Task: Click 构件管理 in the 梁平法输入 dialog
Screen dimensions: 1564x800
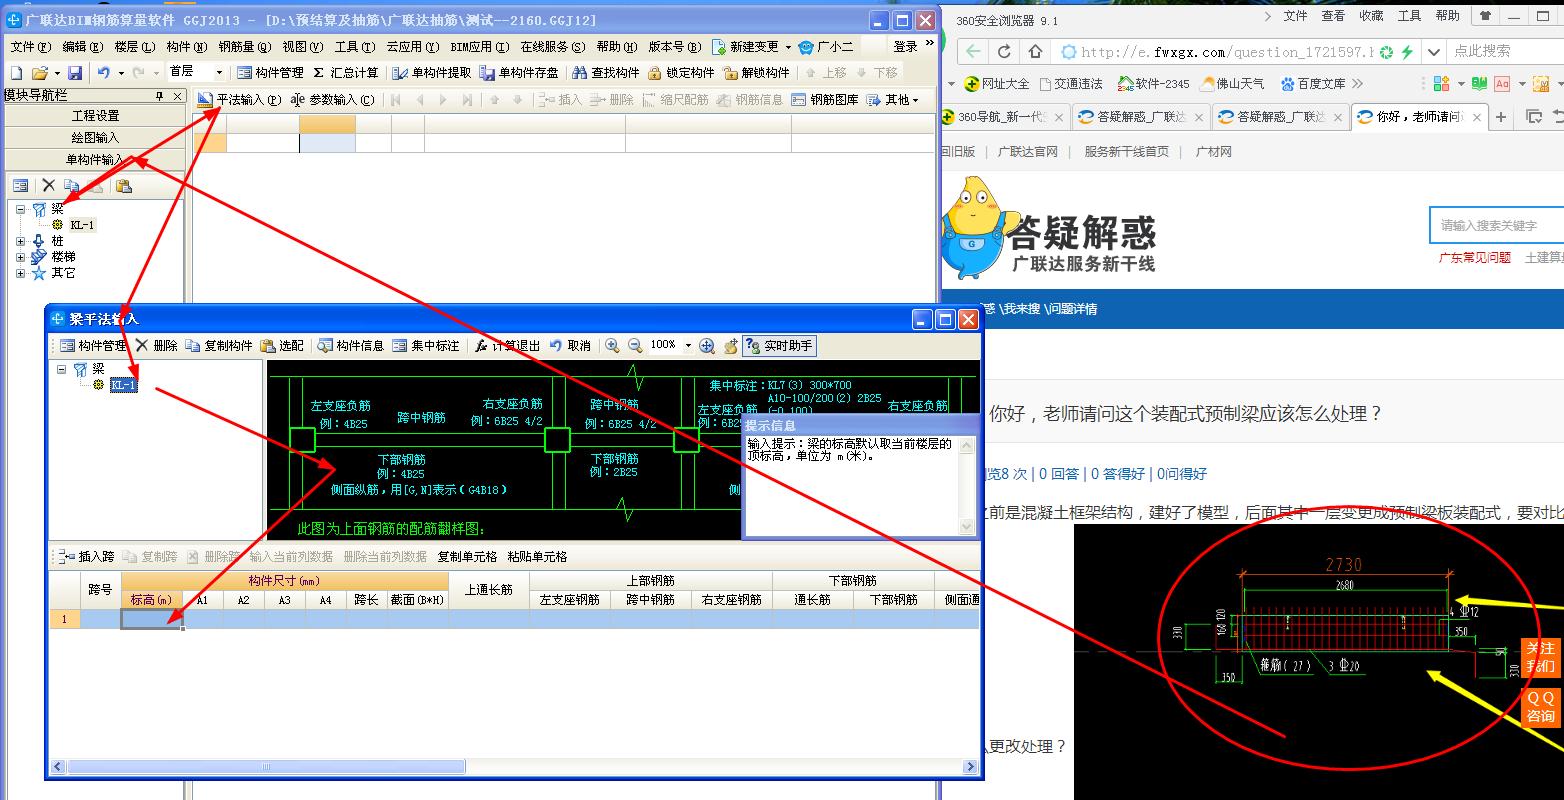Action: pyautogui.click(x=93, y=345)
